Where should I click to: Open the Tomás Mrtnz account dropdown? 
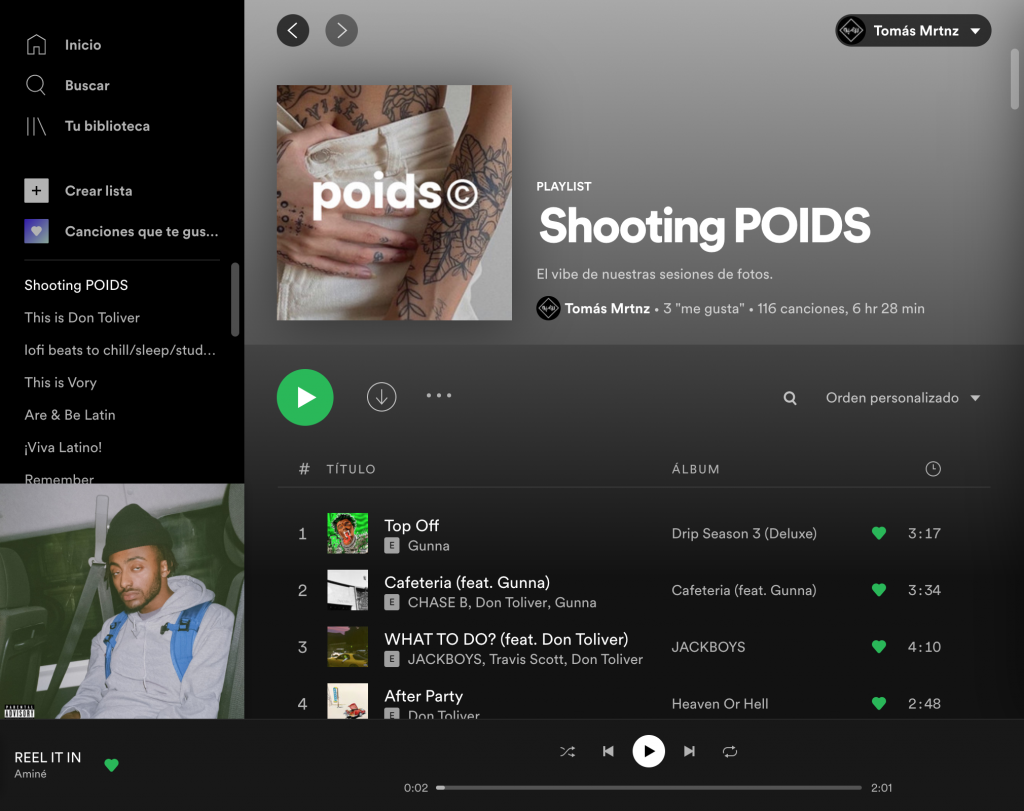(x=911, y=30)
